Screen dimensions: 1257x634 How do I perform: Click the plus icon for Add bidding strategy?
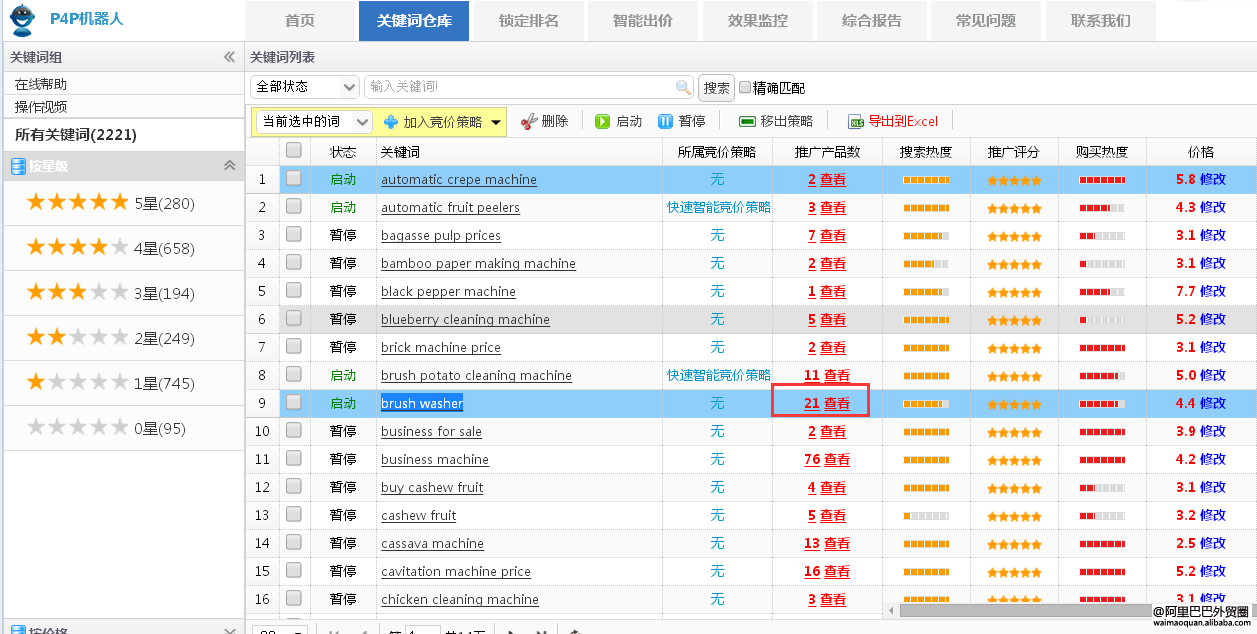[x=391, y=122]
